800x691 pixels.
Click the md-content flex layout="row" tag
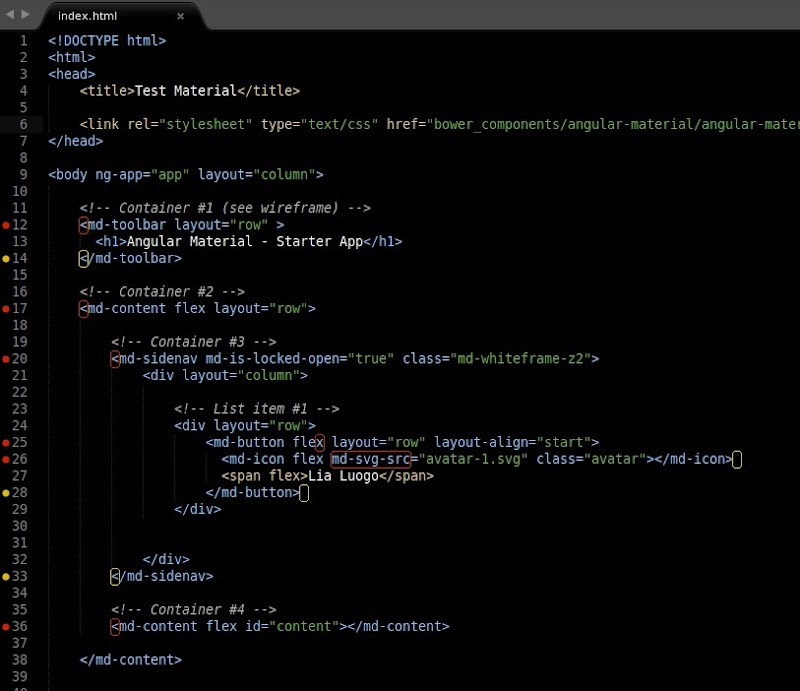[x=197, y=309]
